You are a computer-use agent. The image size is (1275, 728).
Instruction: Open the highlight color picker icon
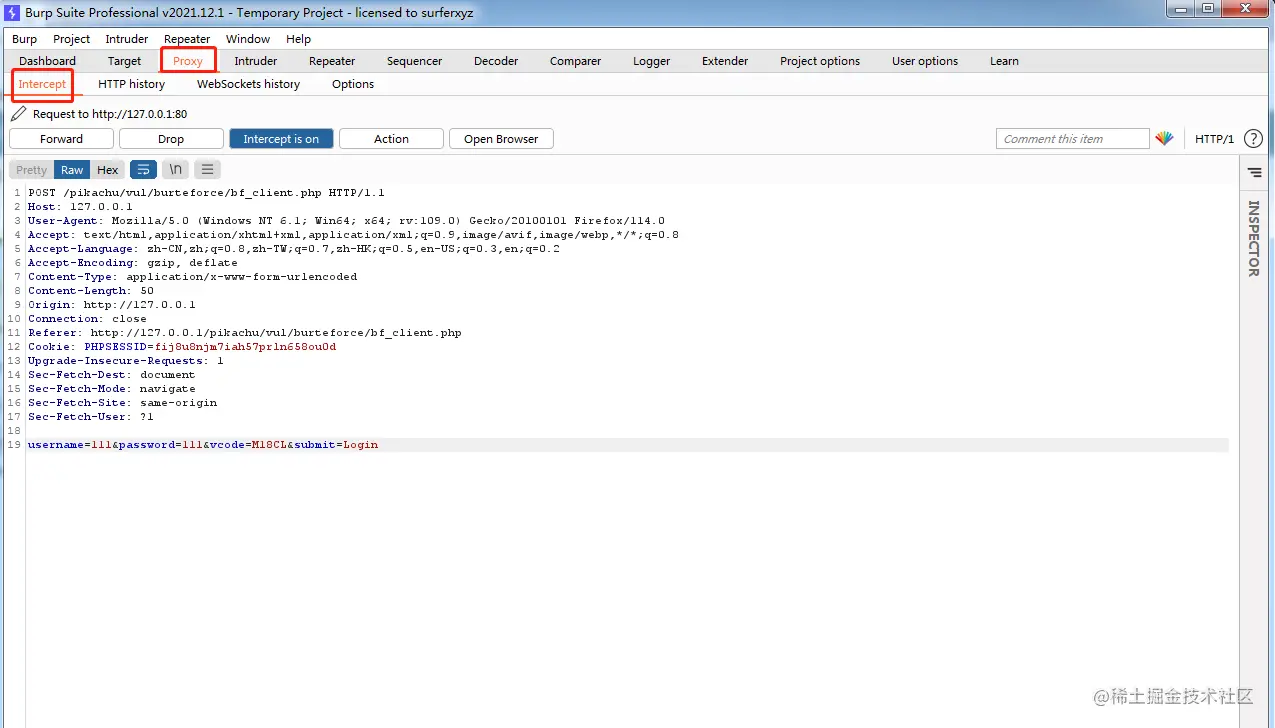coord(1164,139)
